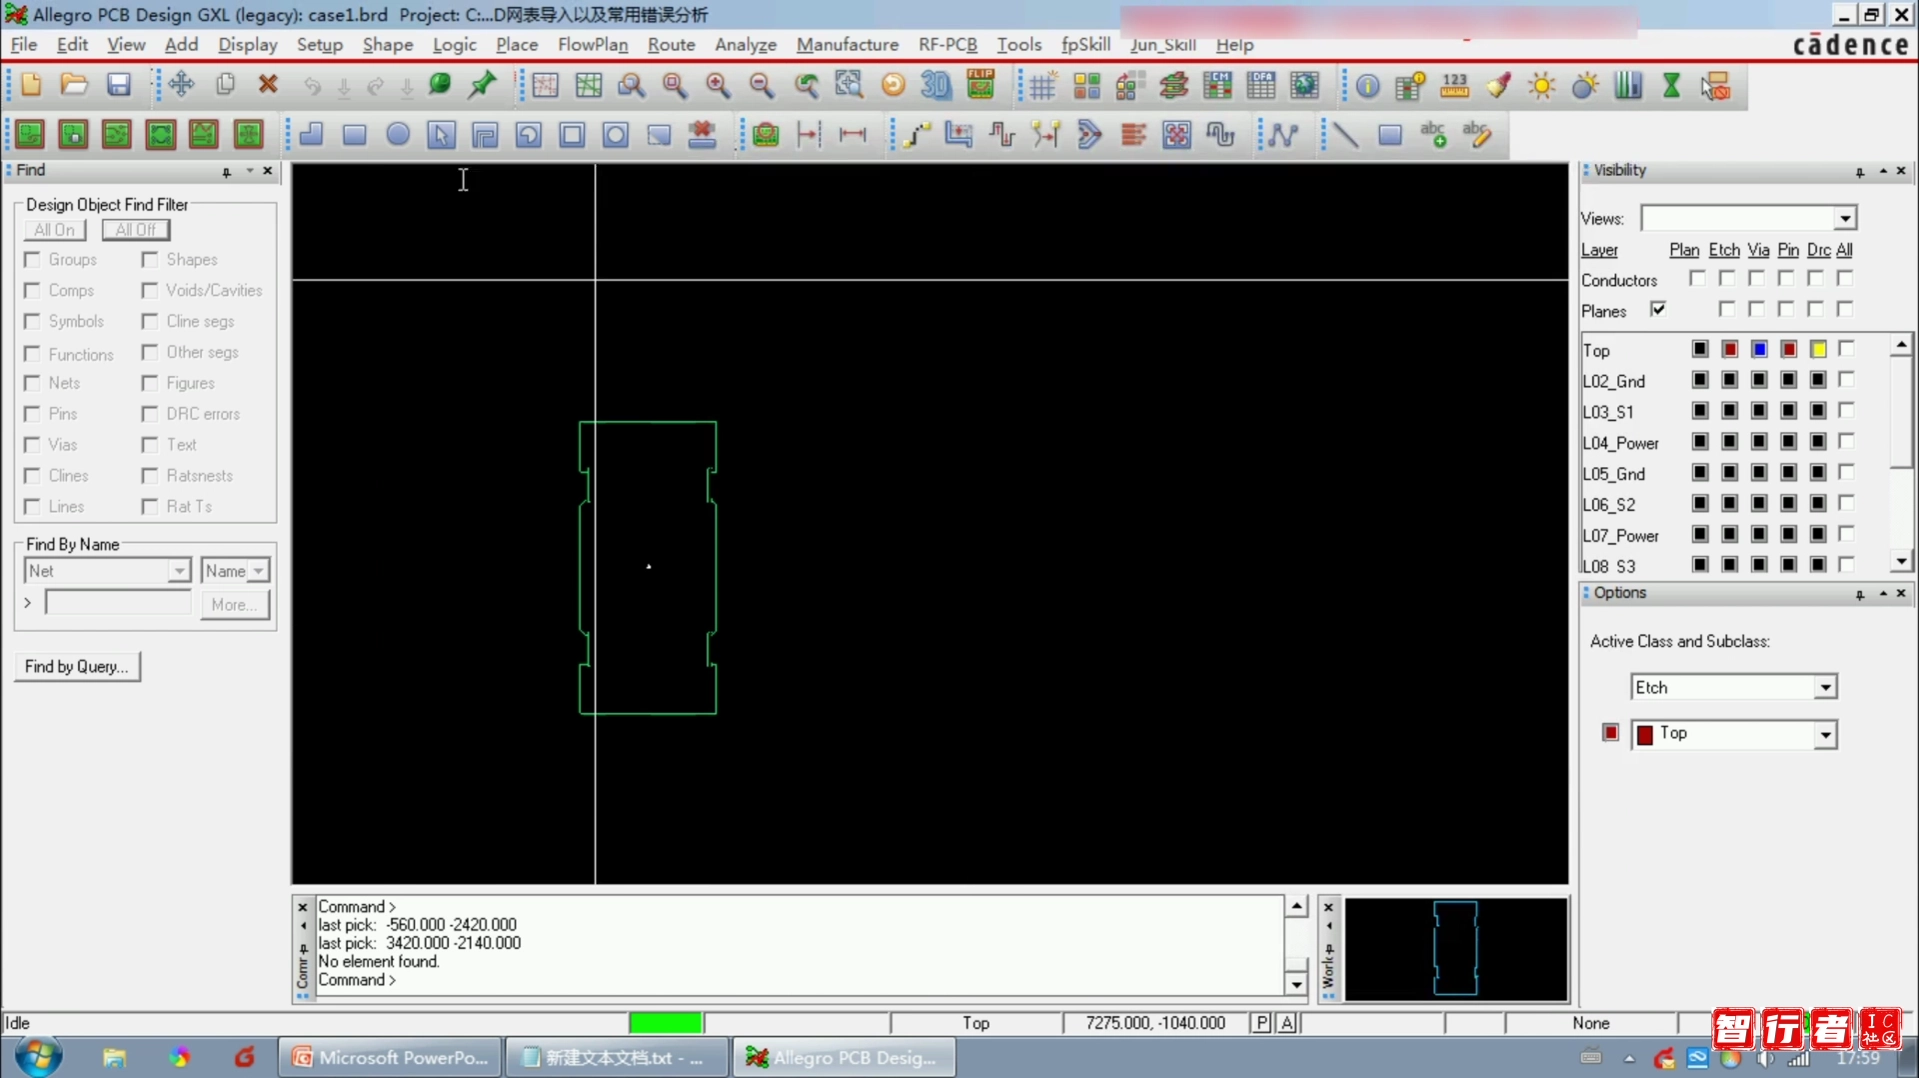Open the Setup menu

320,45
